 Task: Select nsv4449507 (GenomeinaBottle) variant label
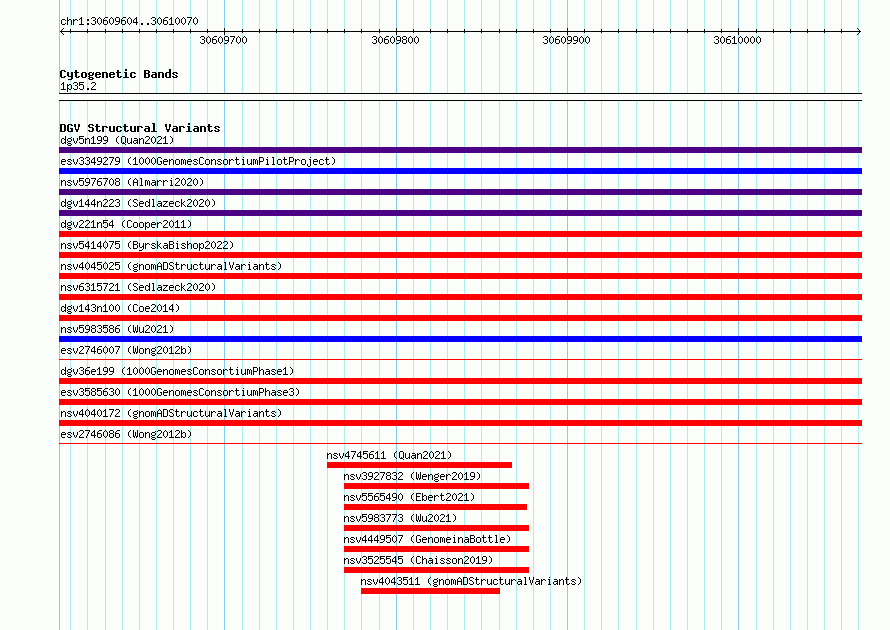coord(427,539)
